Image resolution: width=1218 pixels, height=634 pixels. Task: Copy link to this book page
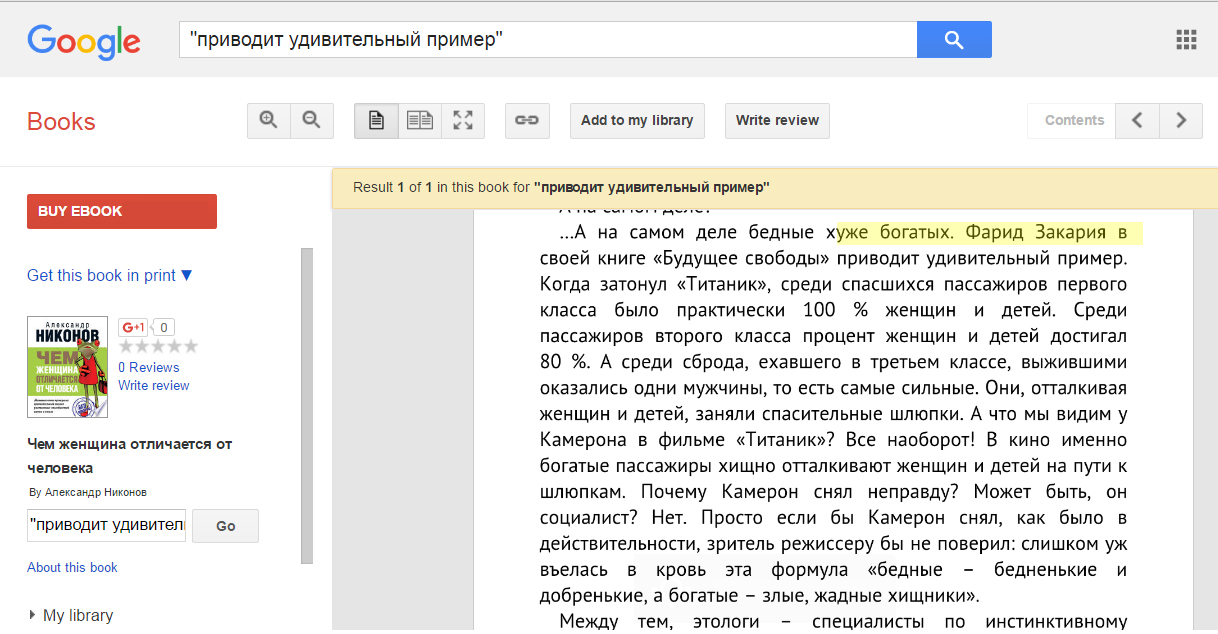pyautogui.click(x=527, y=121)
